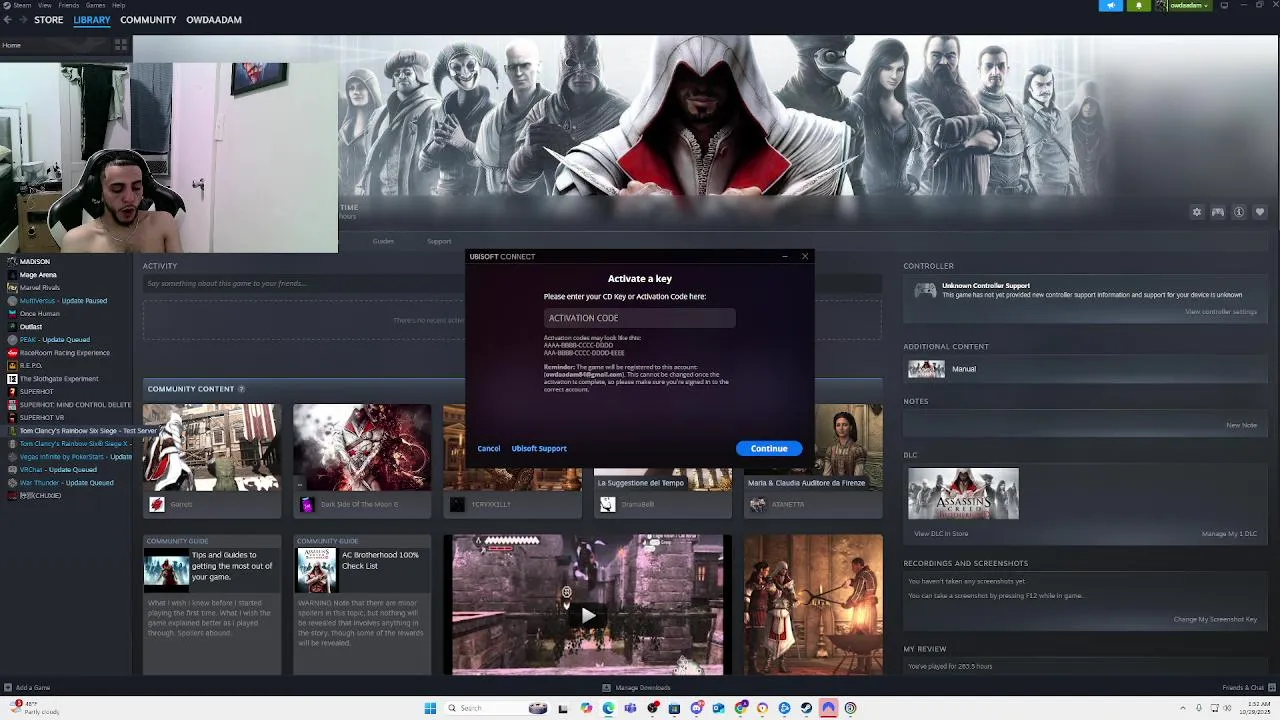Open the Community Content help icon

241,389
